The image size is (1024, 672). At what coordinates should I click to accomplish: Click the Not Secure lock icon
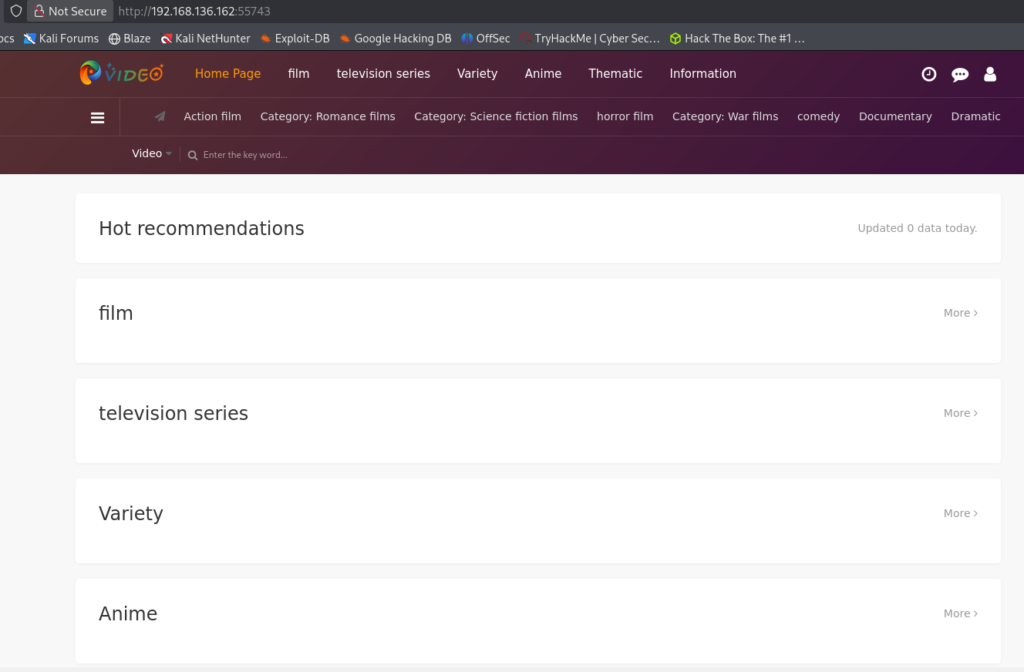click(x=39, y=11)
